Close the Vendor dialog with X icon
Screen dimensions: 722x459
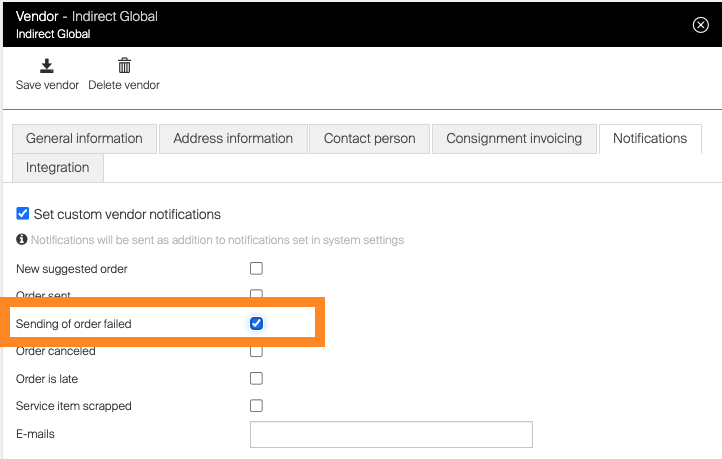[x=700, y=25]
